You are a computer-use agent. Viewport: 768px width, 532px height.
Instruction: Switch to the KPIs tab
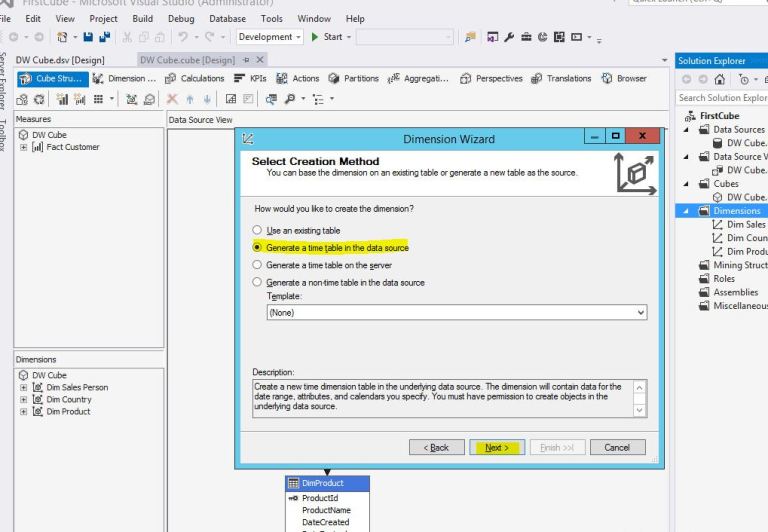250,78
